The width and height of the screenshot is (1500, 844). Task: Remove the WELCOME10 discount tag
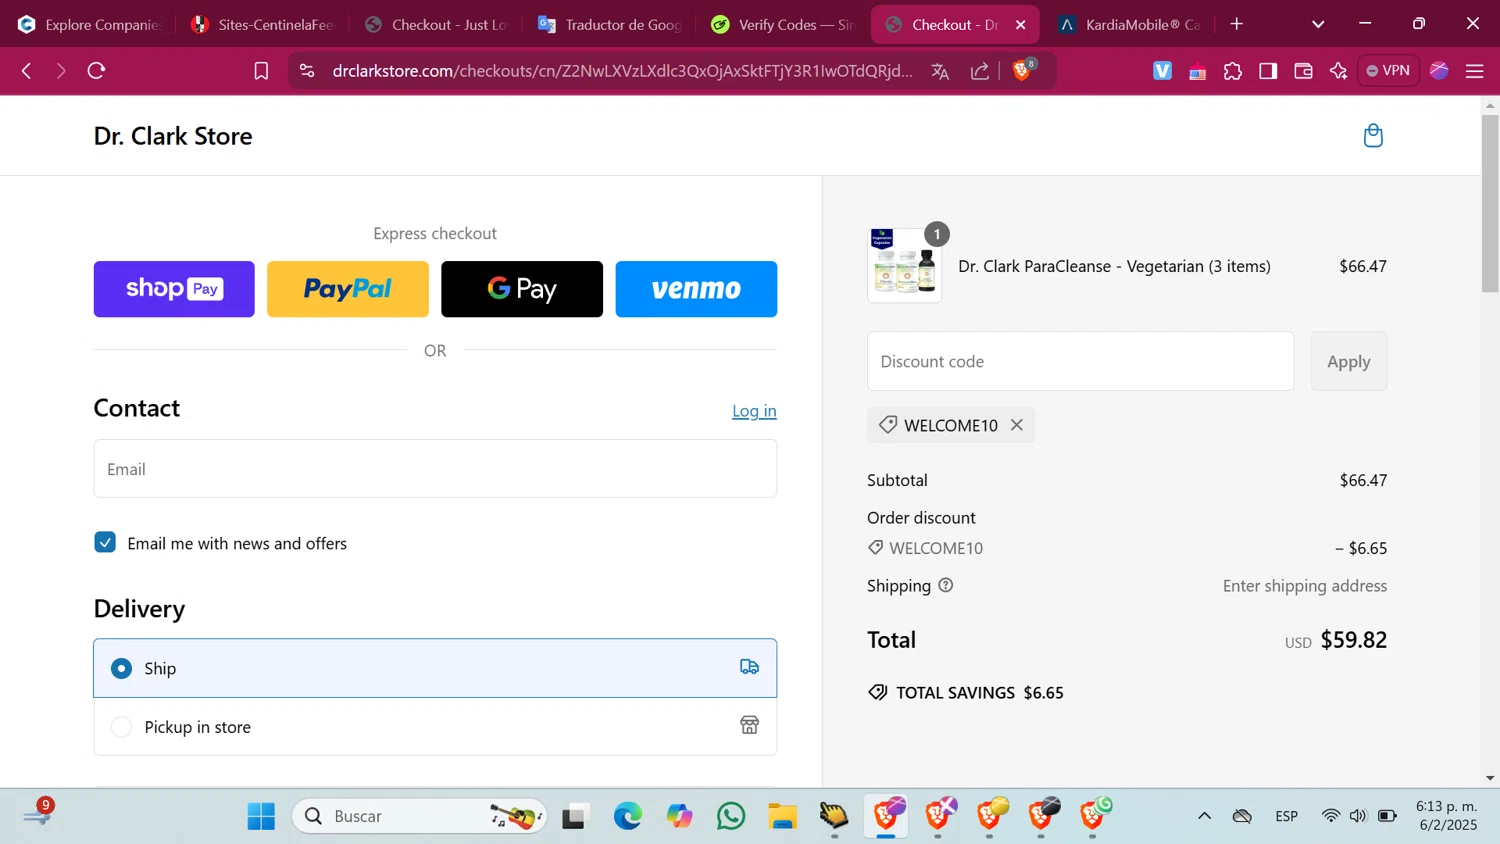coord(1017,425)
